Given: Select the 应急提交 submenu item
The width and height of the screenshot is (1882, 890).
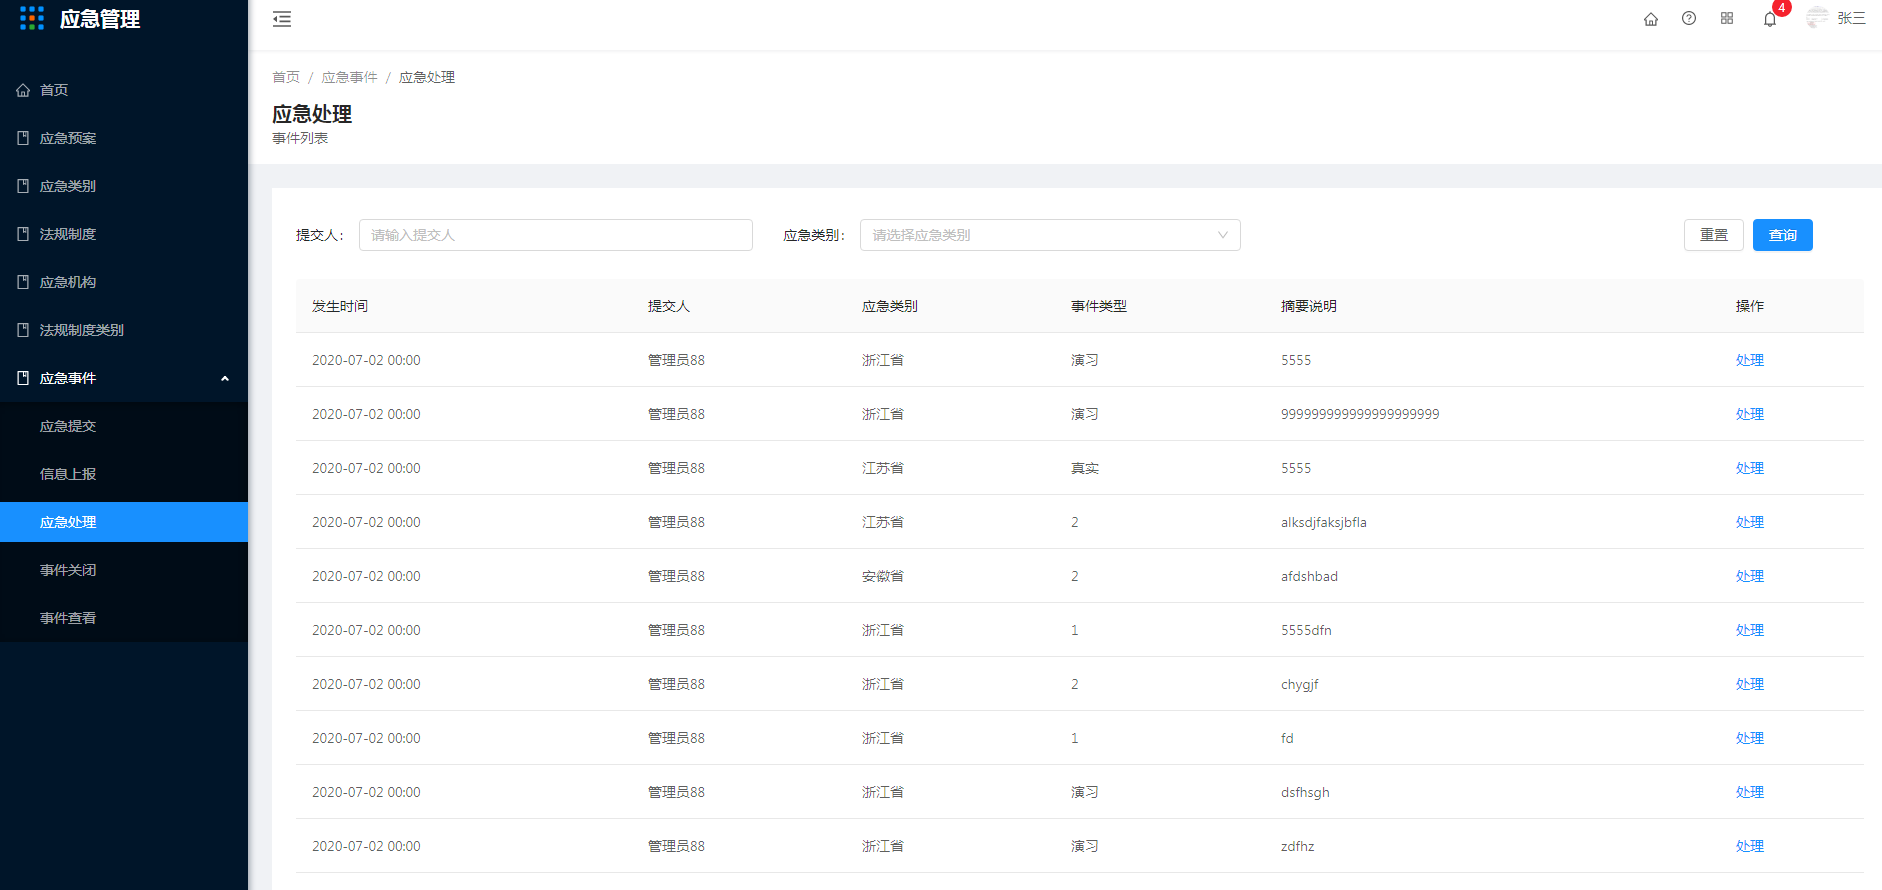Looking at the screenshot, I should pyautogui.click(x=124, y=426).
